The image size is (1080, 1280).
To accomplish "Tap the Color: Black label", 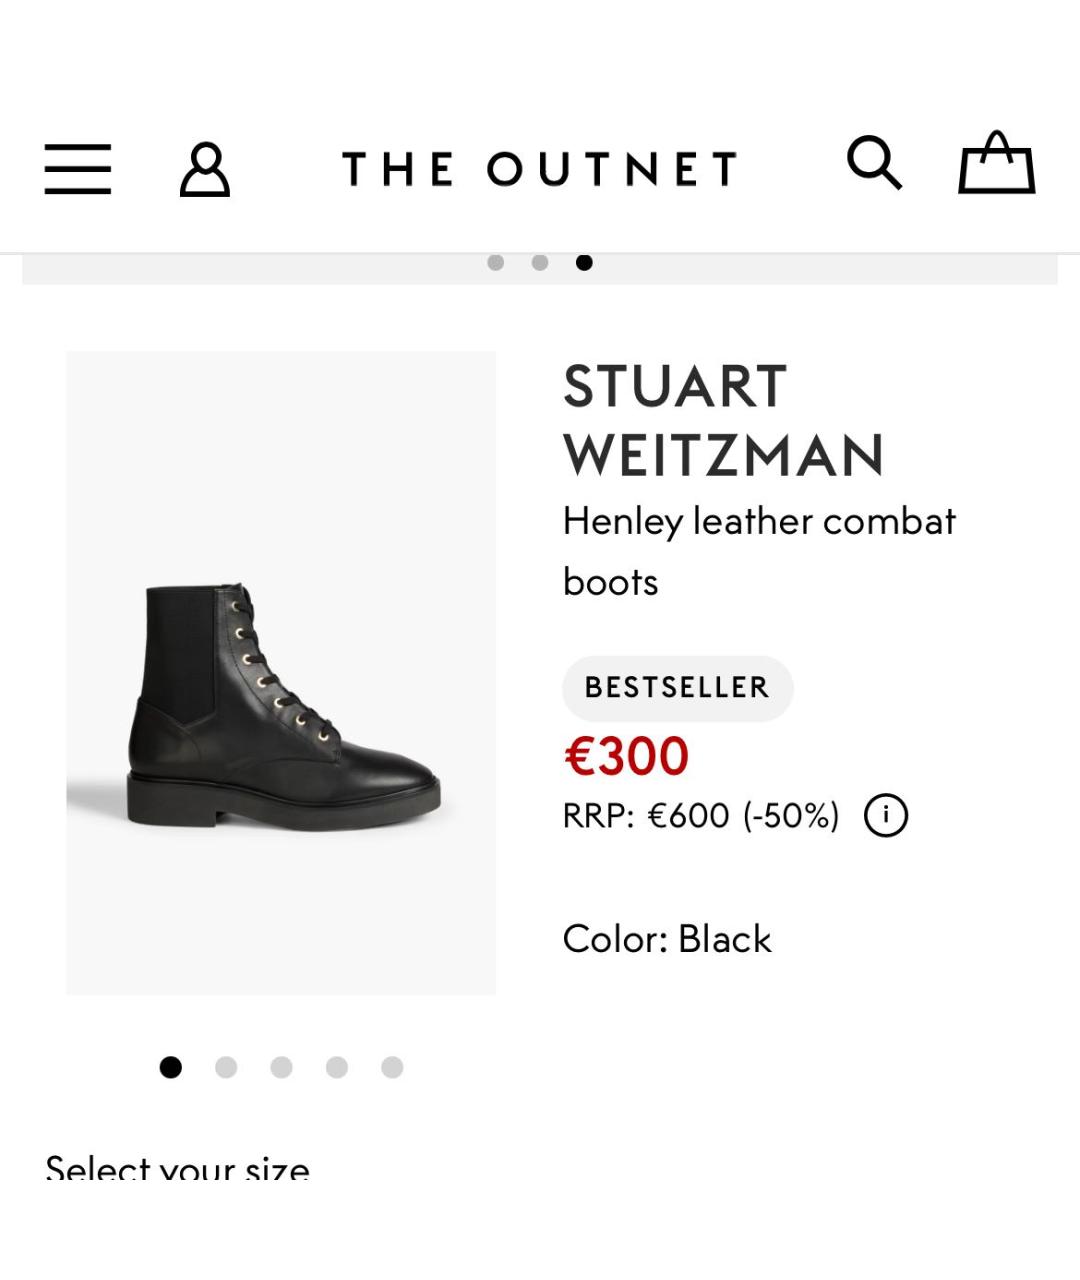I will 667,939.
